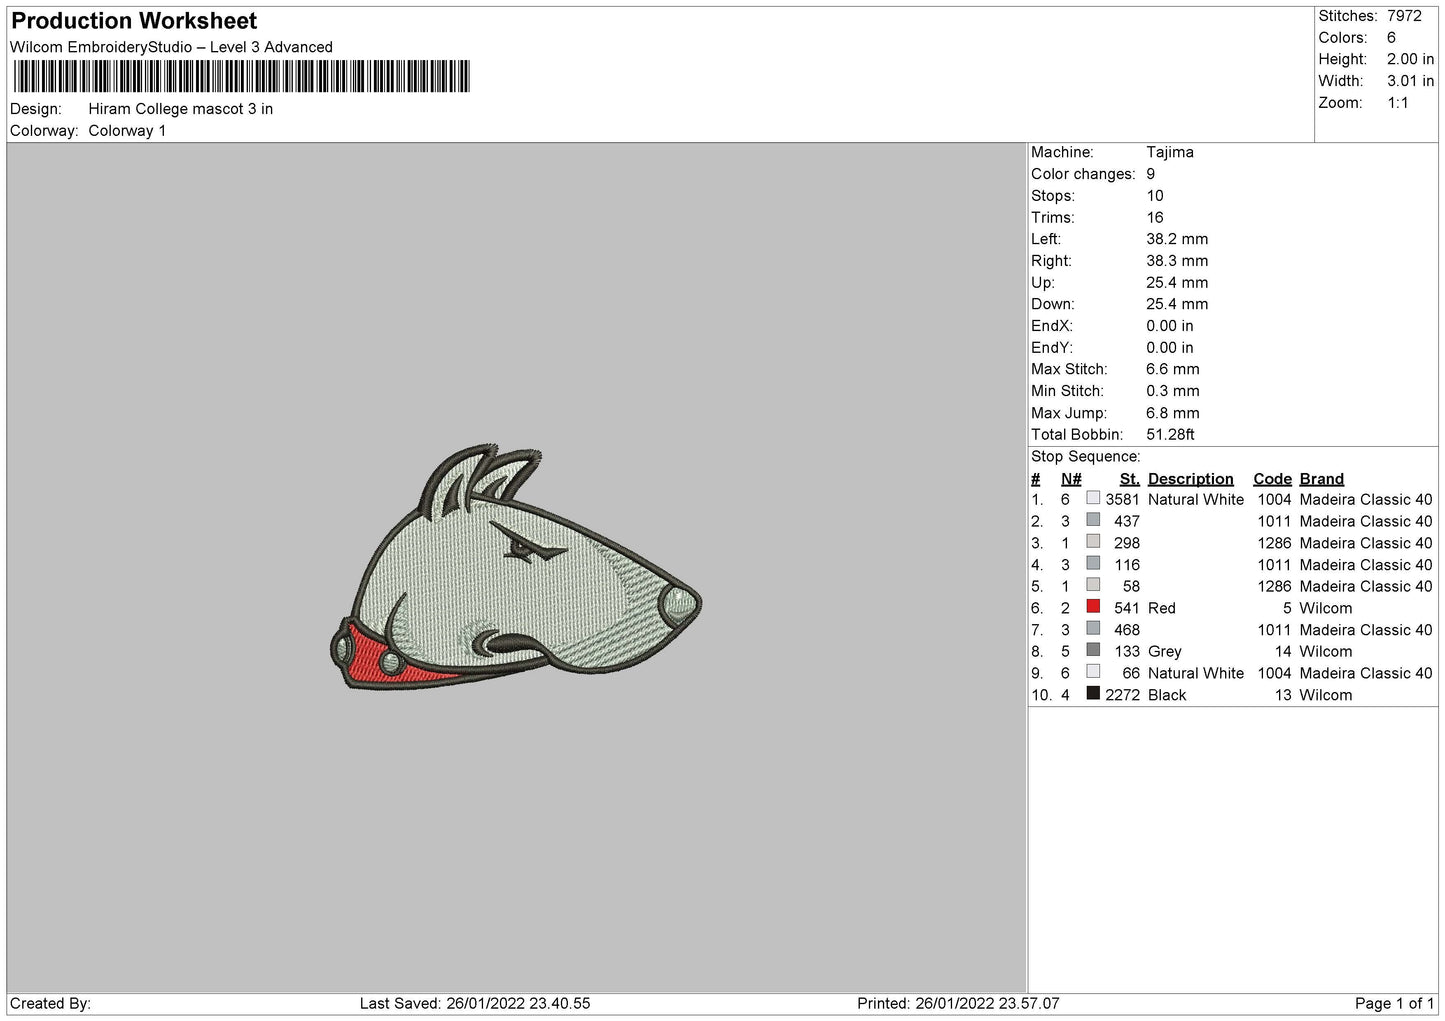
Task: Click the 'Down:' label
Action: (x=1053, y=304)
